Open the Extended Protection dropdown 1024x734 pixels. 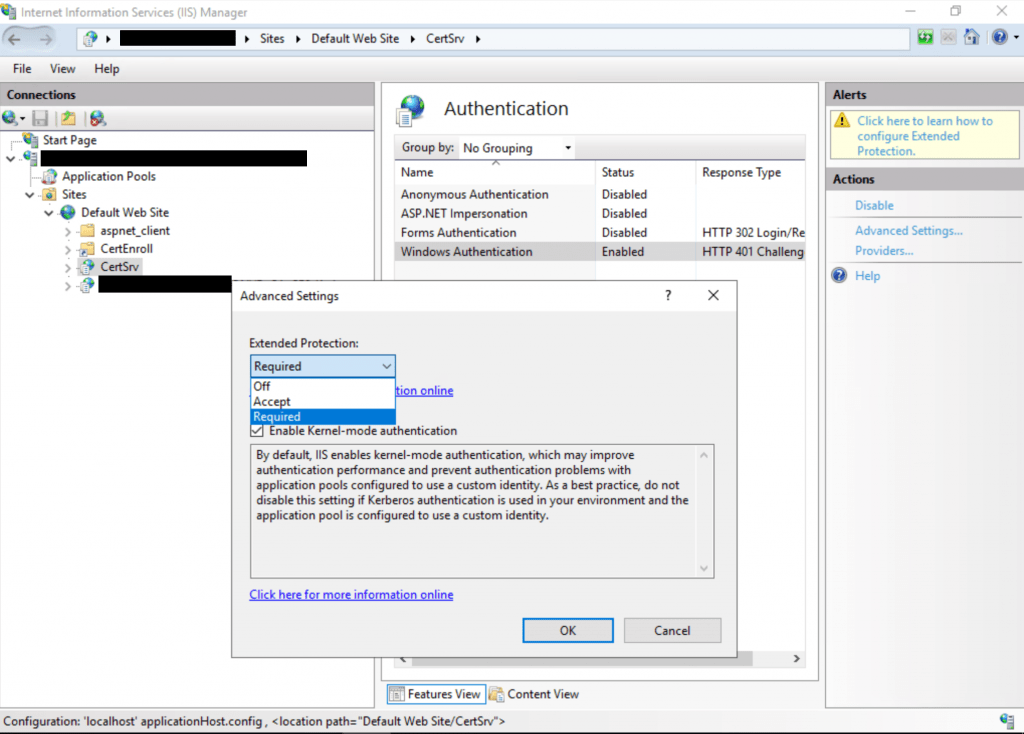point(323,366)
